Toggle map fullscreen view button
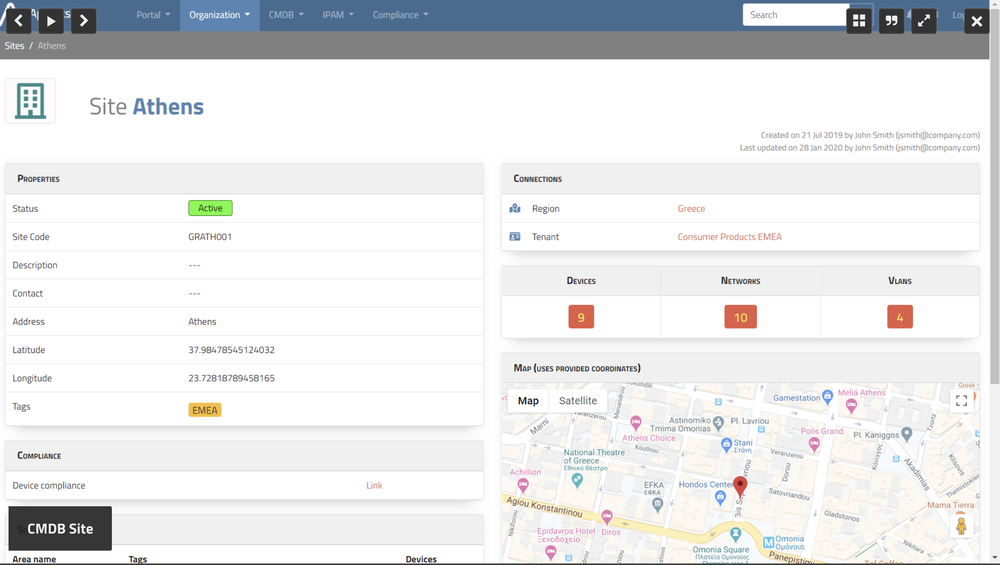 961,401
